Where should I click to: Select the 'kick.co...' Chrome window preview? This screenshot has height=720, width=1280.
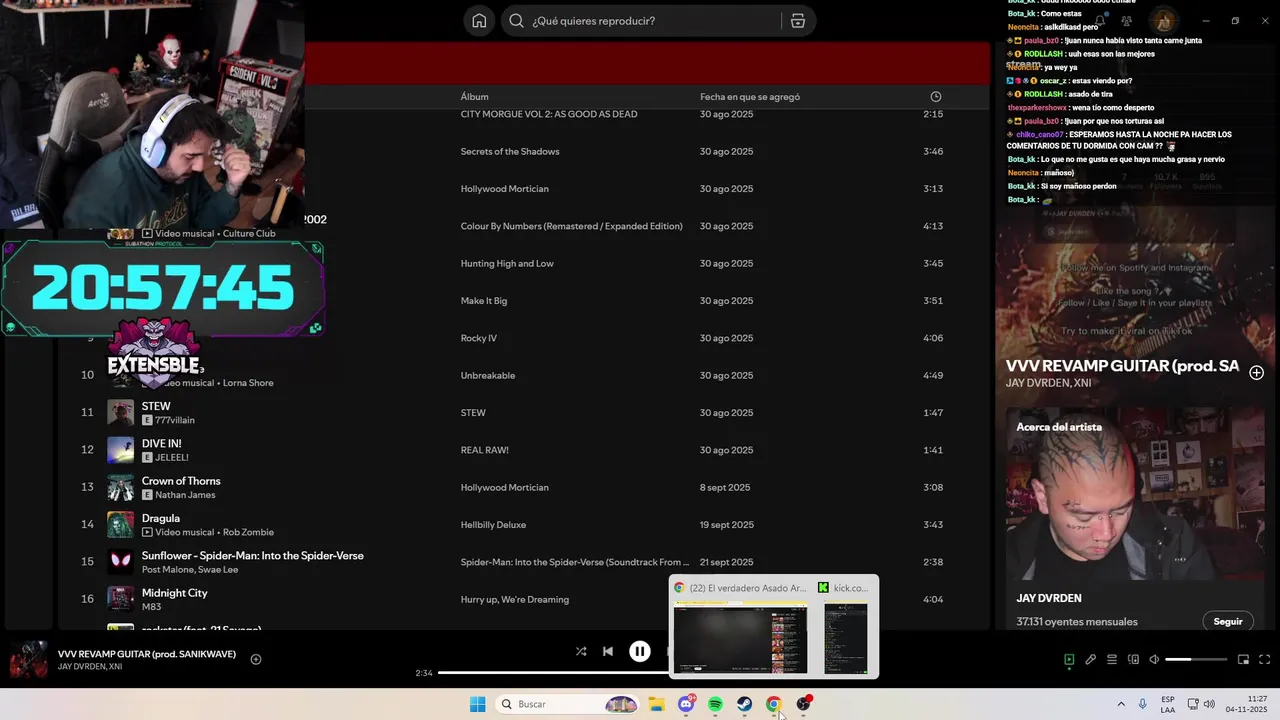pyautogui.click(x=845, y=627)
